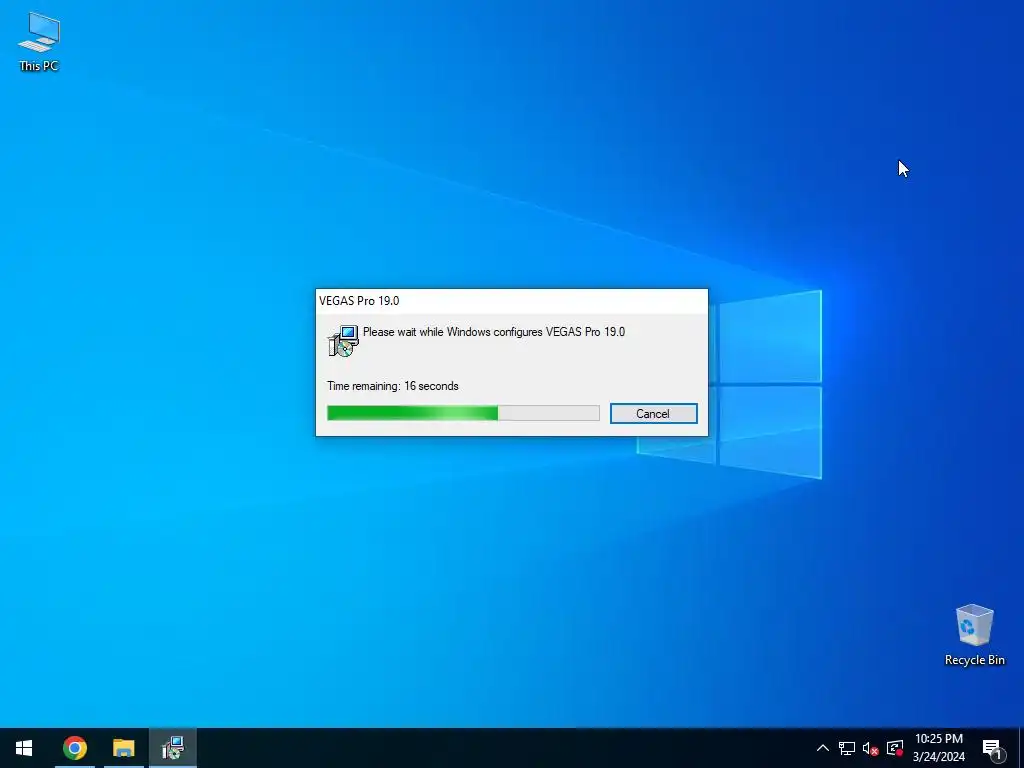Click the Show desktop sliver on the taskbar

pos(1021,748)
